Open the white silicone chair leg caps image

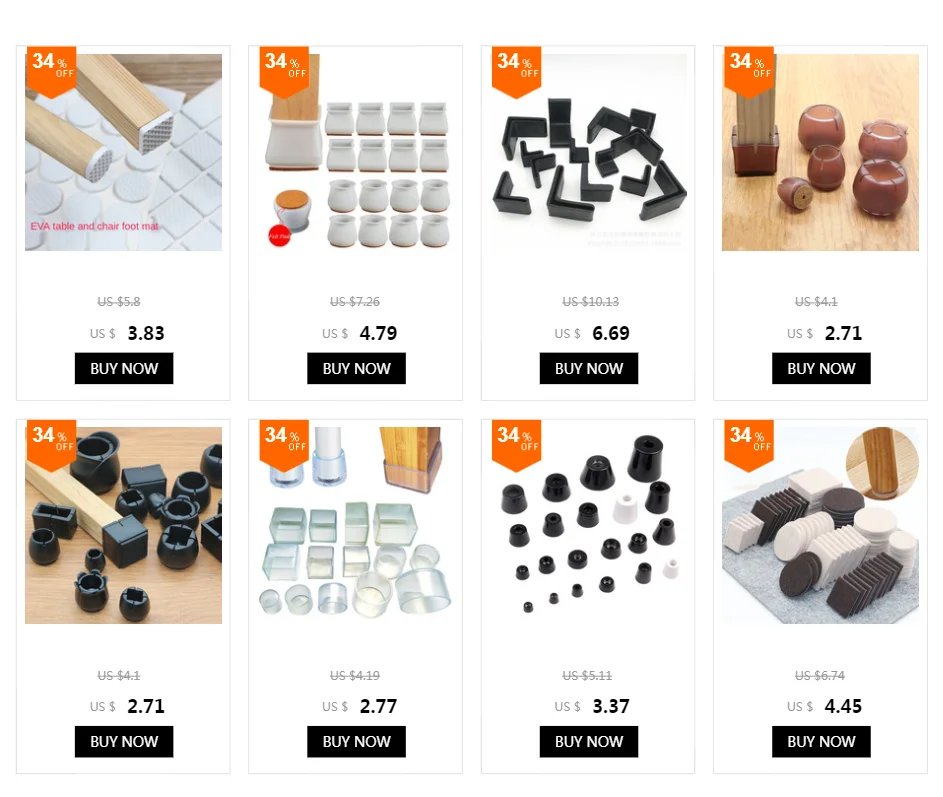tap(356, 152)
